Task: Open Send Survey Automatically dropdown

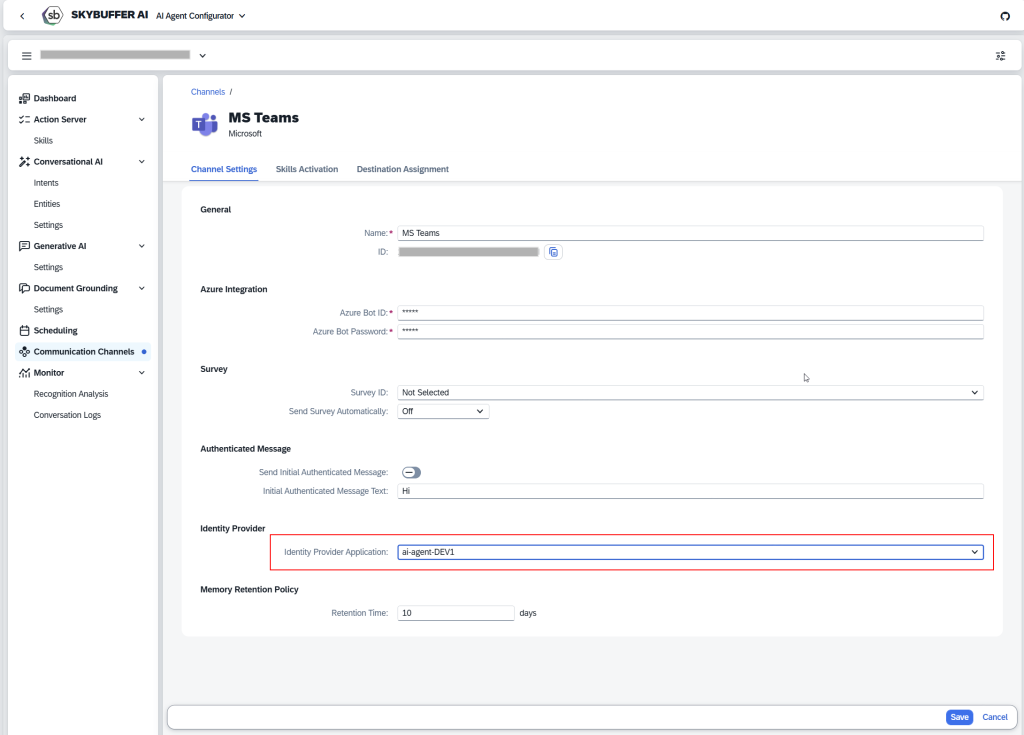Action: point(443,412)
